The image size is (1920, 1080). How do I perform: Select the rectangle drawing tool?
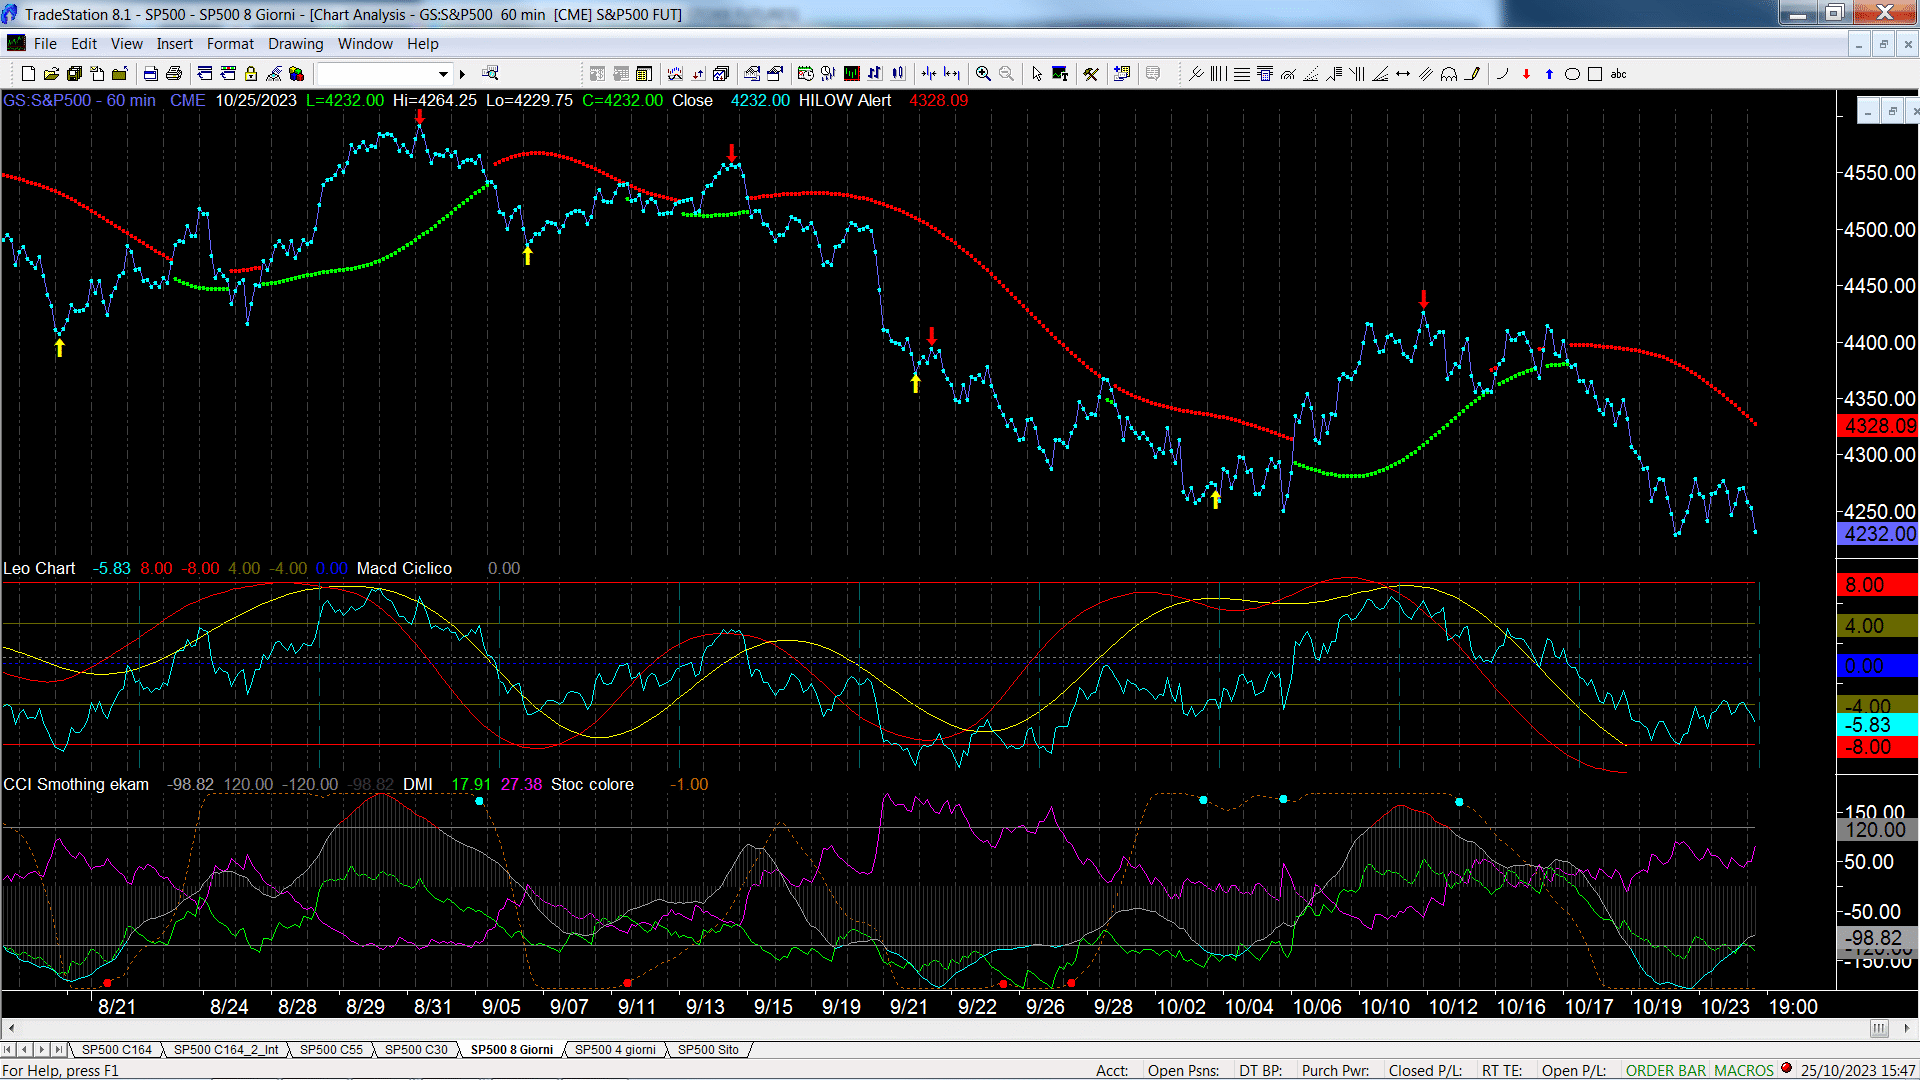pyautogui.click(x=1595, y=73)
